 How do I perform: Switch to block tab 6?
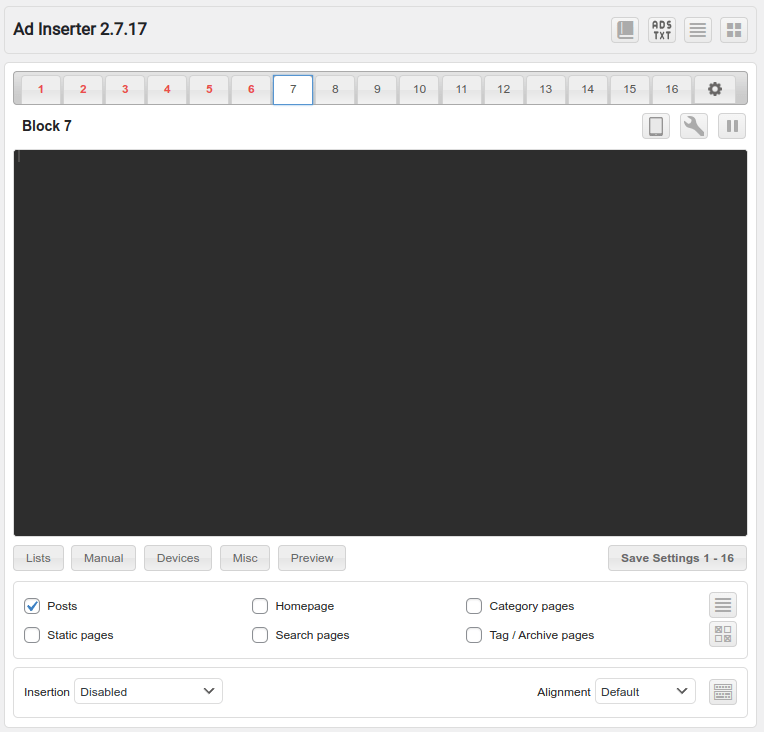point(251,90)
